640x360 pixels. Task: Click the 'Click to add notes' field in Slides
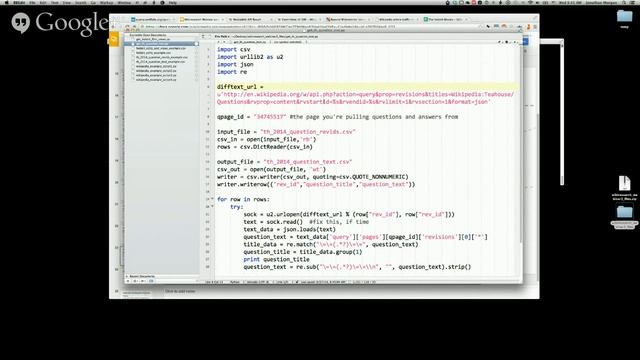pos(180,291)
